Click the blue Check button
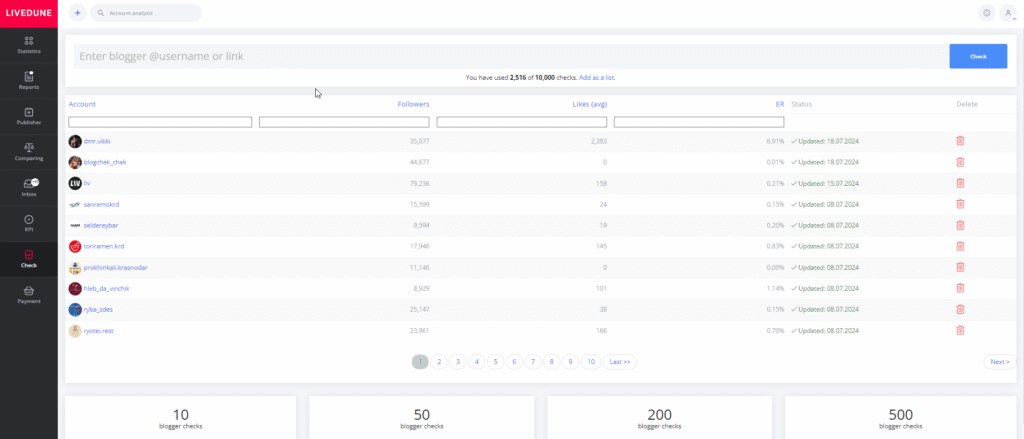Viewport: 1024px width, 439px height. point(977,56)
